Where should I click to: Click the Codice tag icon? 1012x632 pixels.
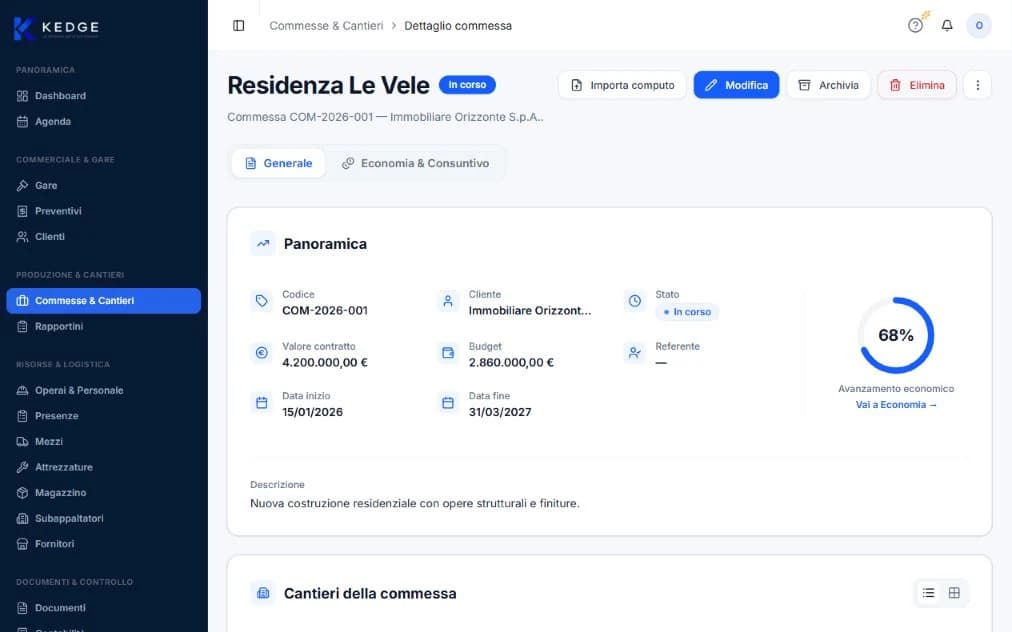click(261, 301)
